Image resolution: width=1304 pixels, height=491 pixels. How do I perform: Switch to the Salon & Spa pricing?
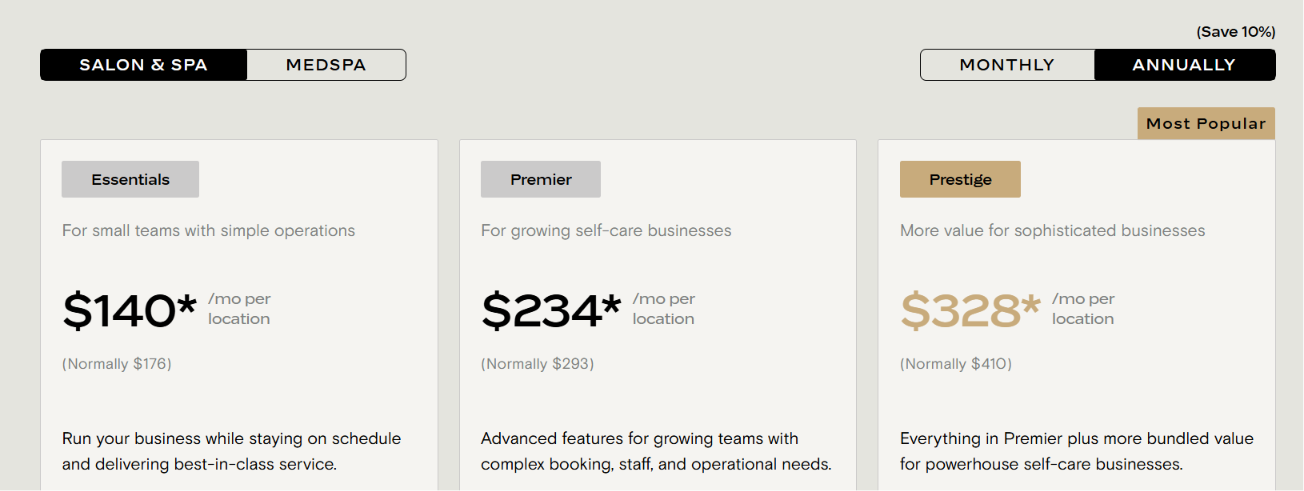pos(144,65)
